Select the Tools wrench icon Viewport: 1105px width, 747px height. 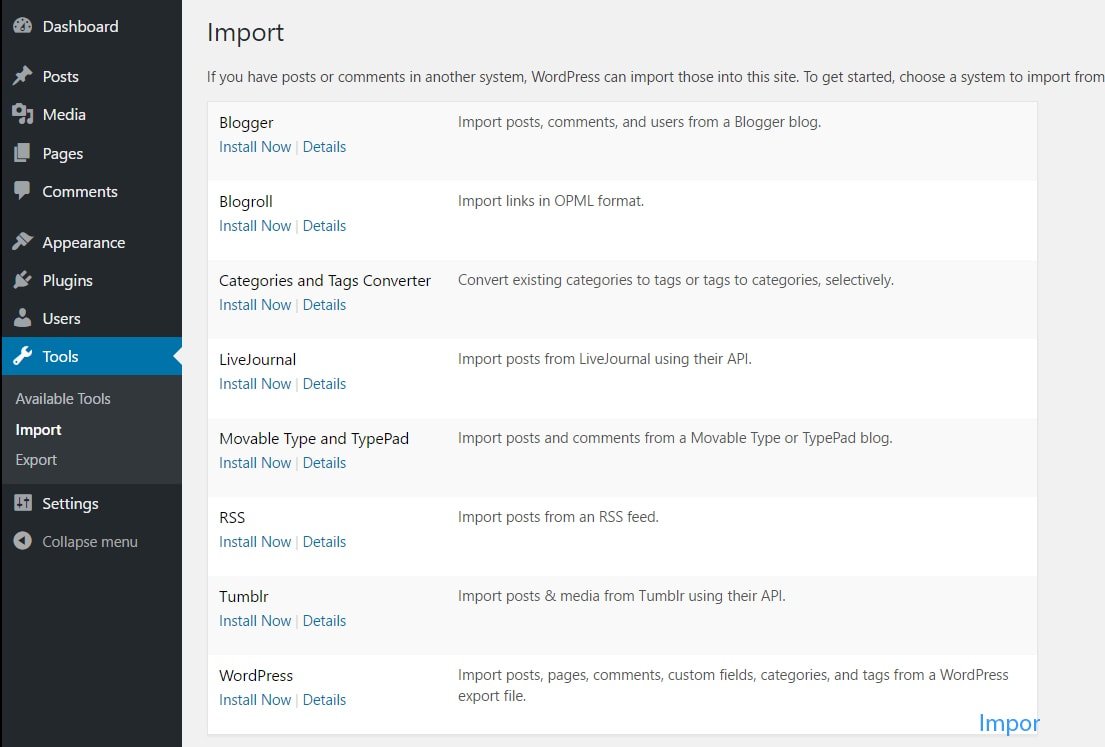tap(24, 356)
